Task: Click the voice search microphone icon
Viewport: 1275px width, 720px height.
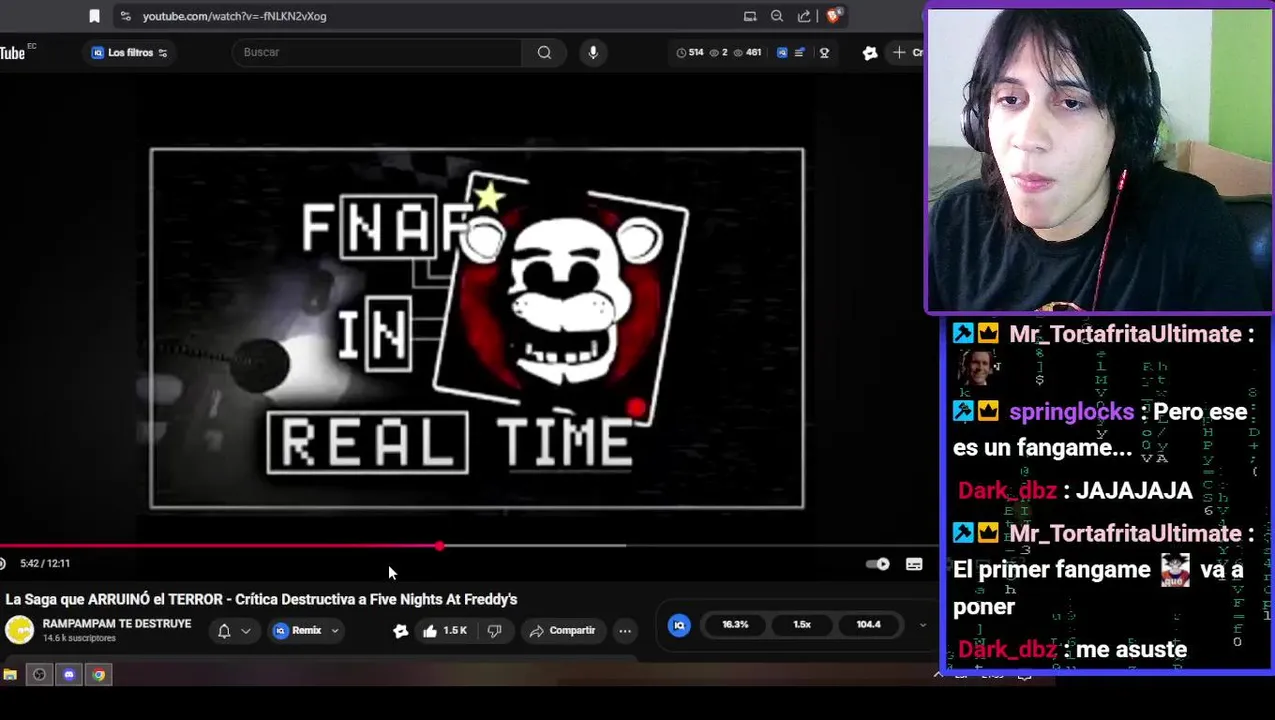Action: click(593, 52)
